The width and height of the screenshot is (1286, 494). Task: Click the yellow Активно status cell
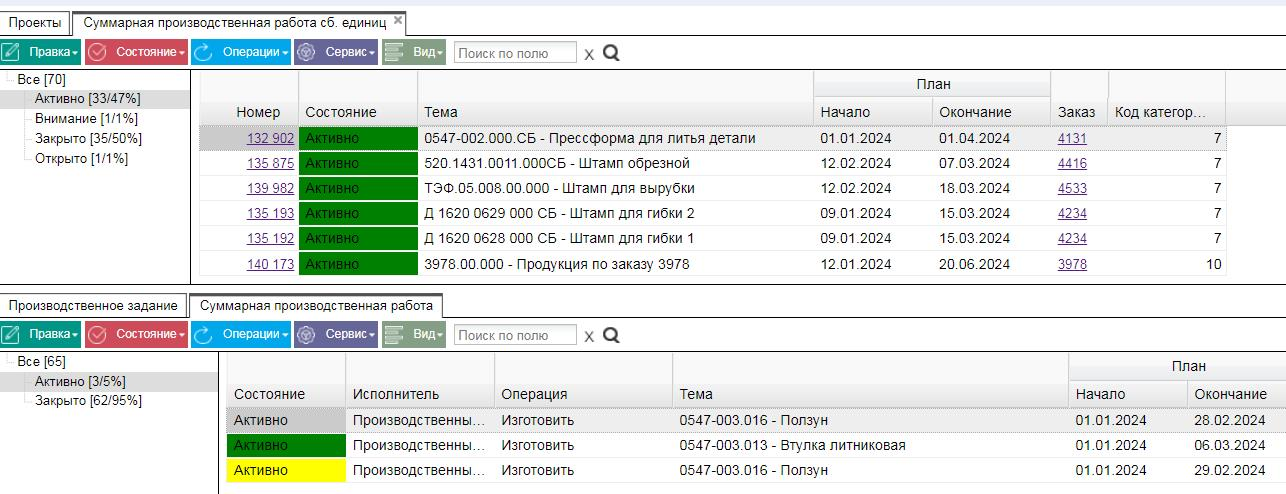pos(286,471)
